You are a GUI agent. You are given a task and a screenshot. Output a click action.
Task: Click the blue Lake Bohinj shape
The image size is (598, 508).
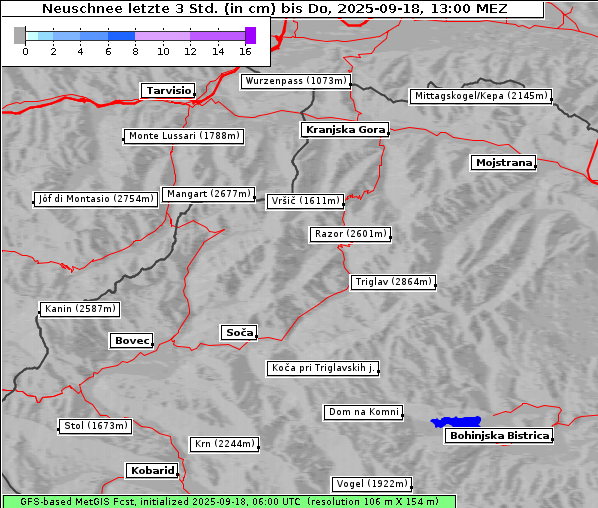pyautogui.click(x=456, y=422)
